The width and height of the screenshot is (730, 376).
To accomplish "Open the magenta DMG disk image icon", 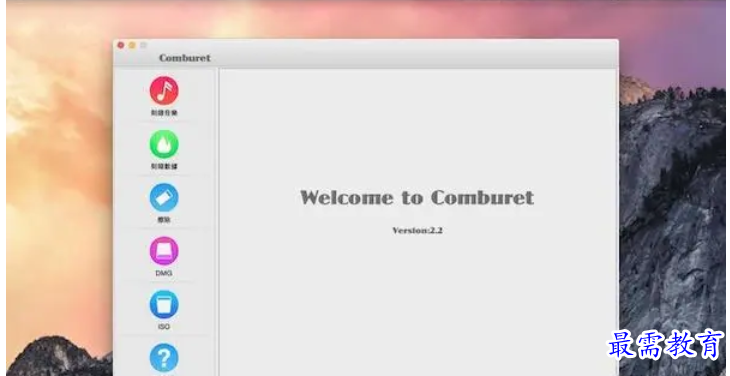I will click(x=164, y=251).
